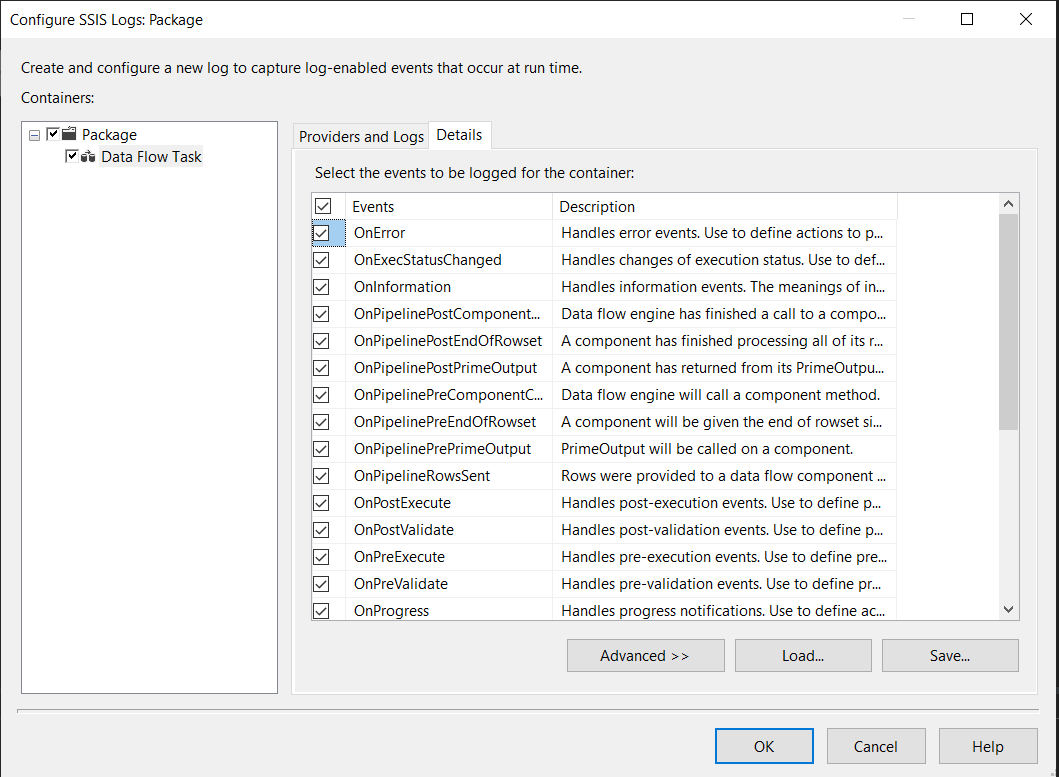Click the Package folder icon in tree
Image resolution: width=1059 pixels, height=777 pixels.
pyautogui.click(x=69, y=134)
